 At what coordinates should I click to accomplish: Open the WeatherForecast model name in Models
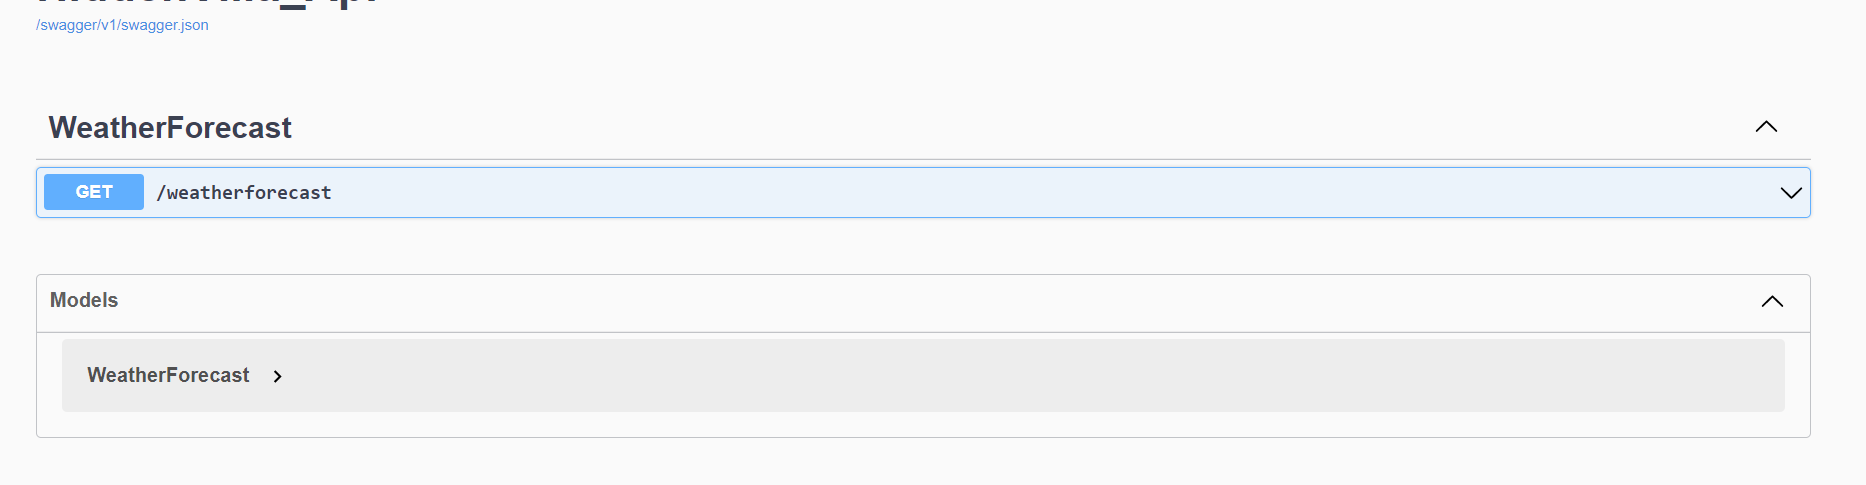tap(168, 375)
